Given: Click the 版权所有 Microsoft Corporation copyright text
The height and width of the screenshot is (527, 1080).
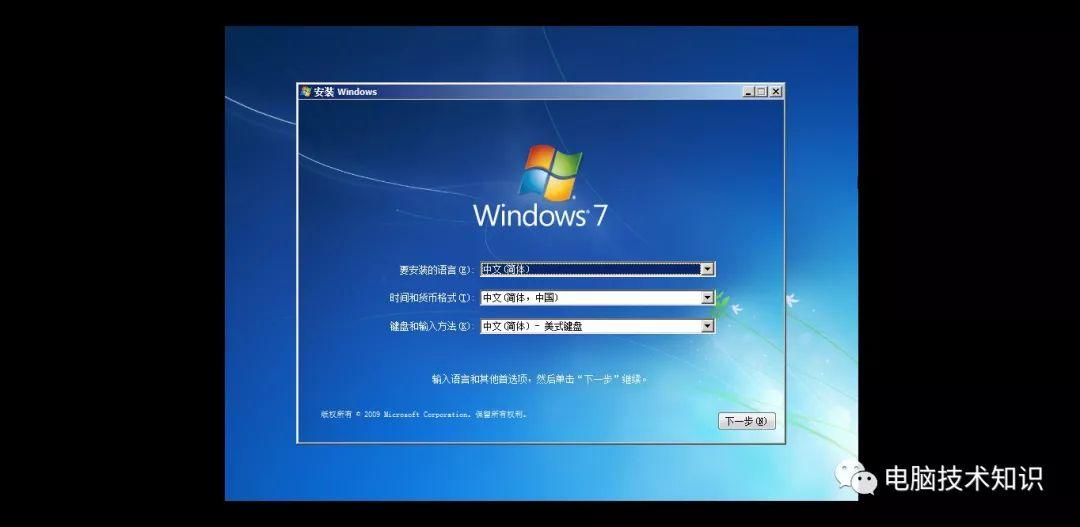Looking at the screenshot, I should 424,415.
